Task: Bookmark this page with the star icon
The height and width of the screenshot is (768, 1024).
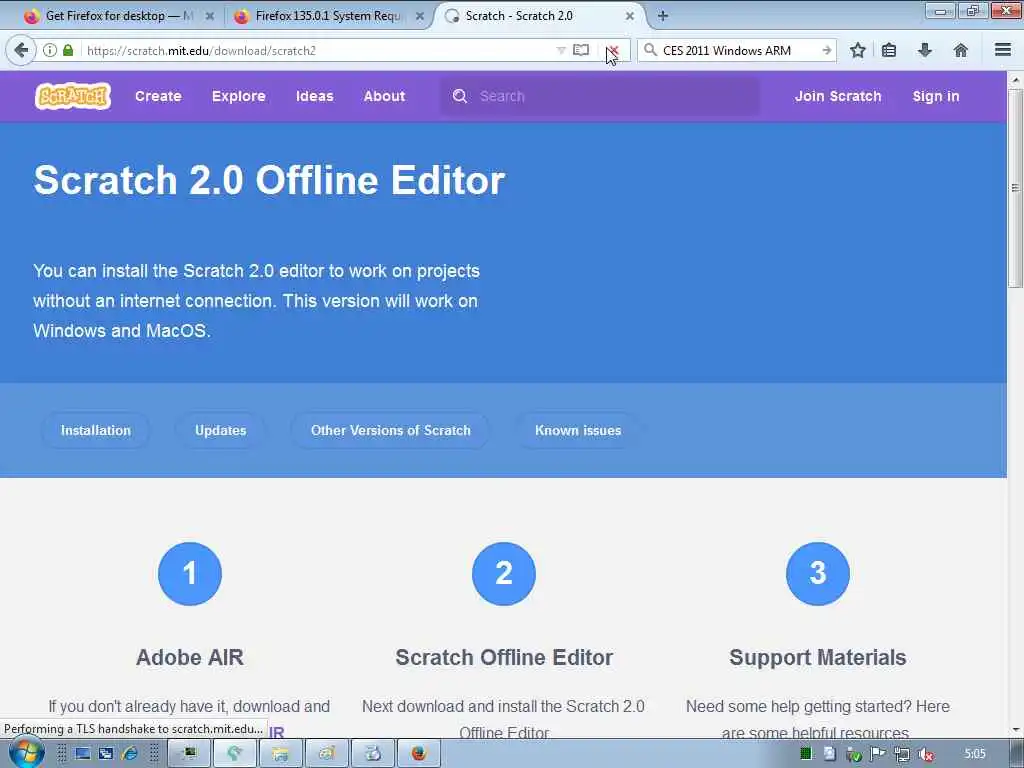Action: point(857,50)
